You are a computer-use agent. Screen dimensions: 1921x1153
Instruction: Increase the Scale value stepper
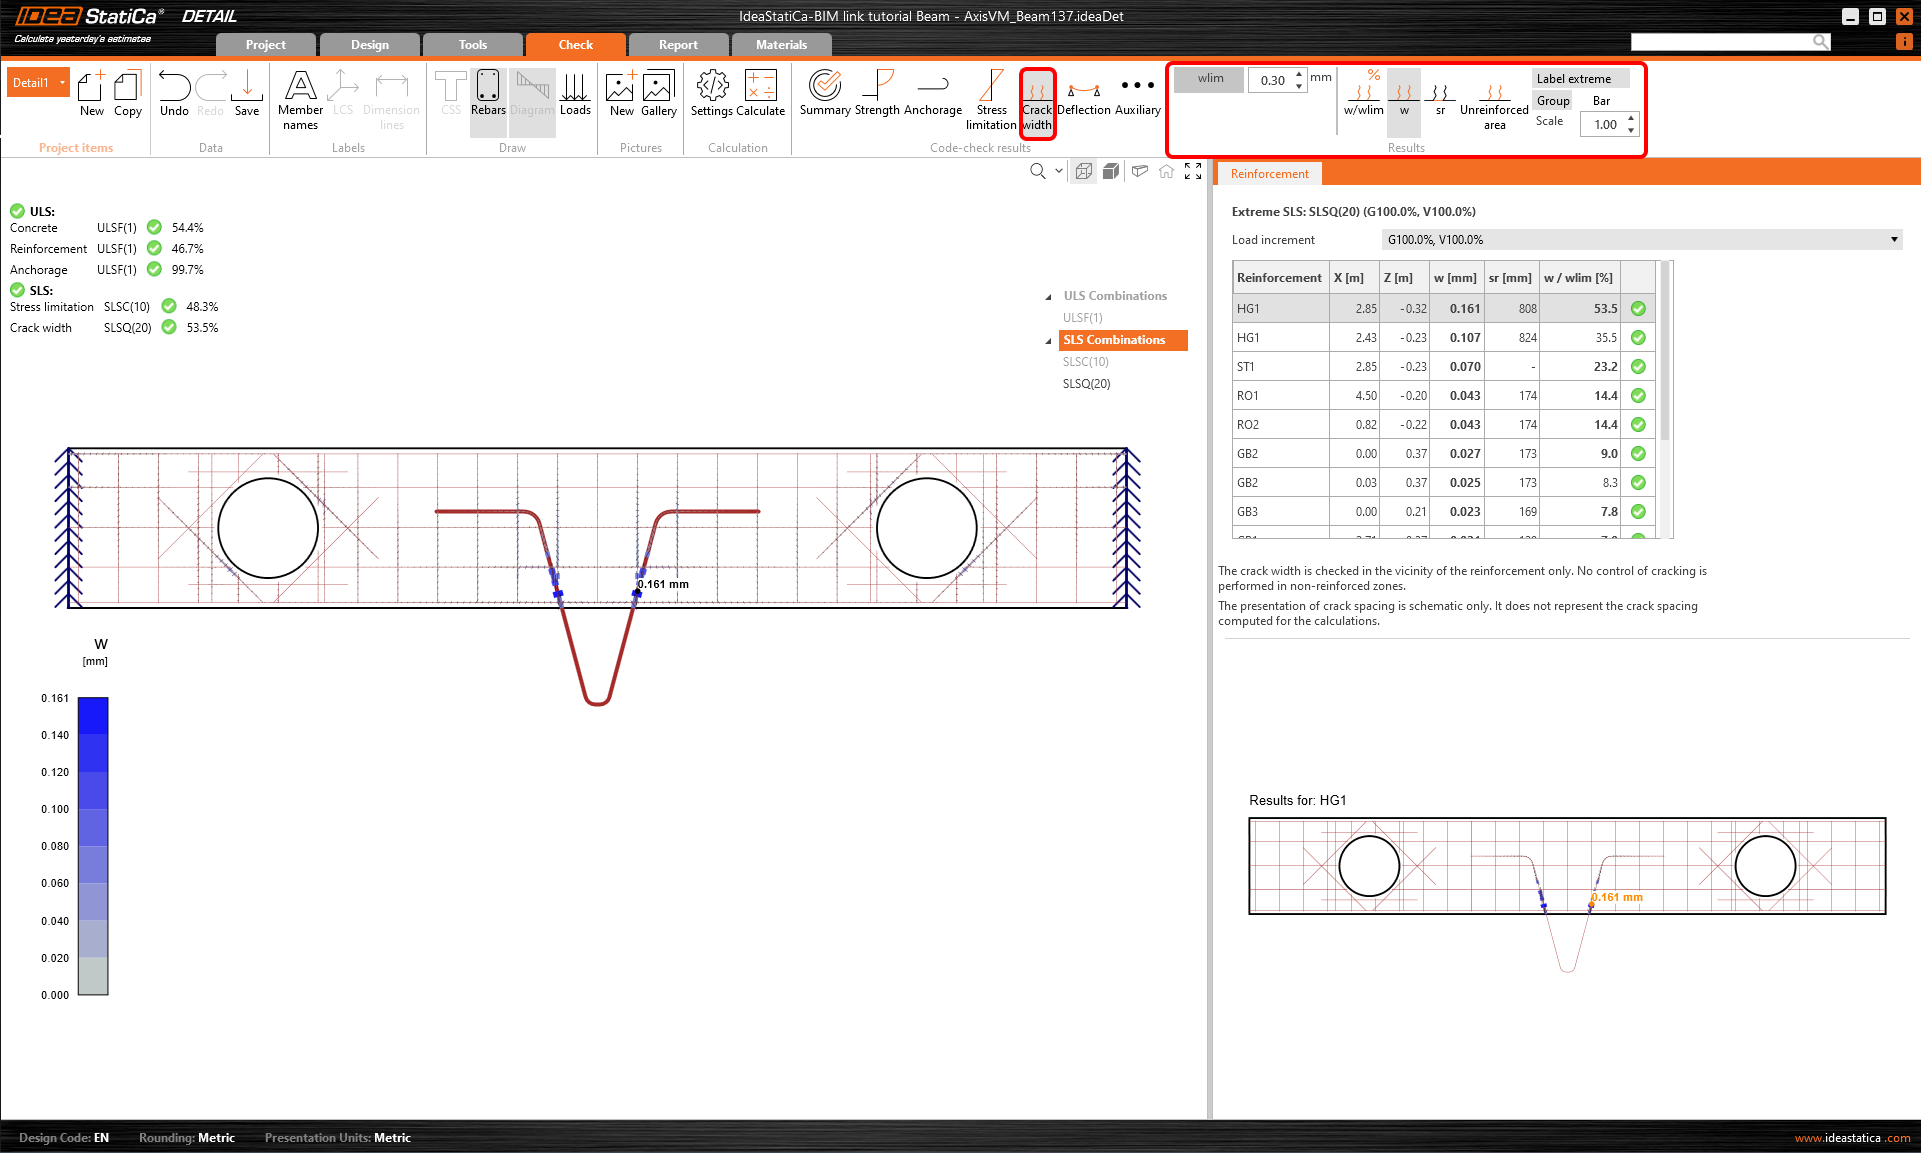[x=1631, y=119]
